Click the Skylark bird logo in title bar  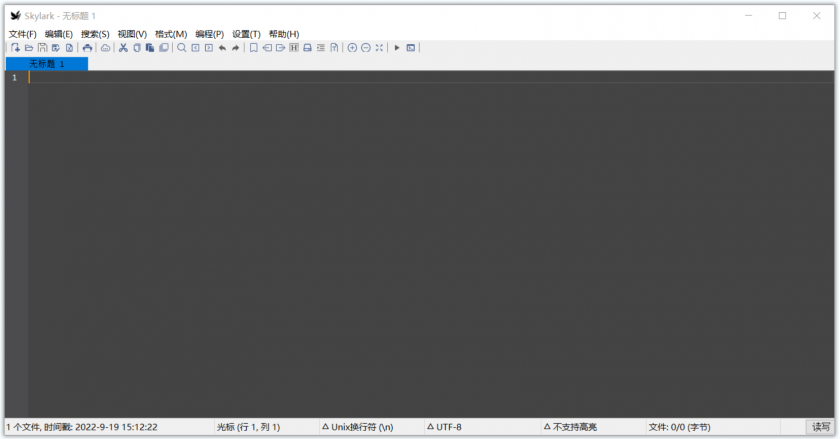(16, 16)
